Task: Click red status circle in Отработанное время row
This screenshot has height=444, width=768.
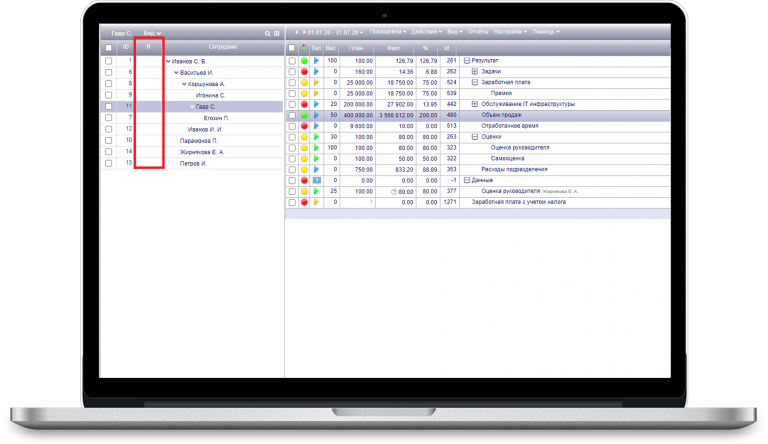Action: pyautogui.click(x=304, y=126)
